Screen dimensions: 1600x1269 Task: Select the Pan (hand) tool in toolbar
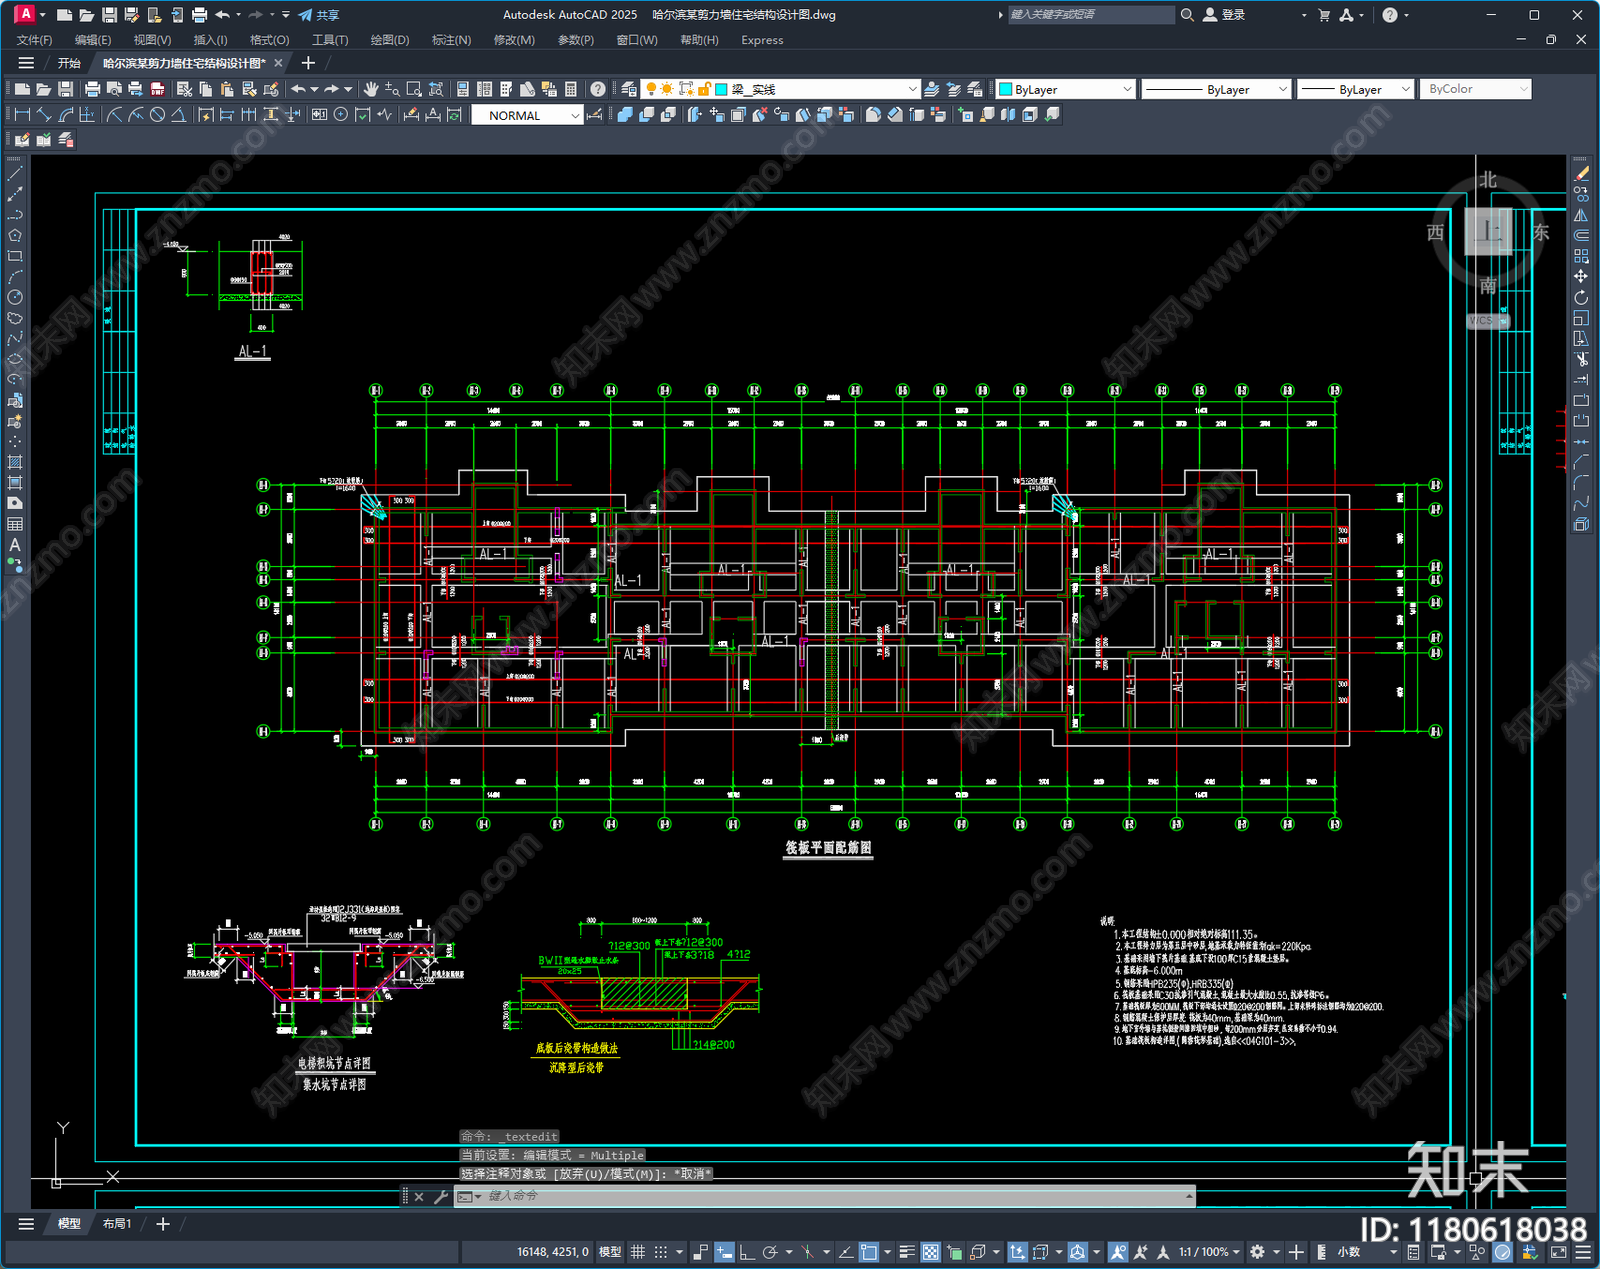[x=371, y=89]
